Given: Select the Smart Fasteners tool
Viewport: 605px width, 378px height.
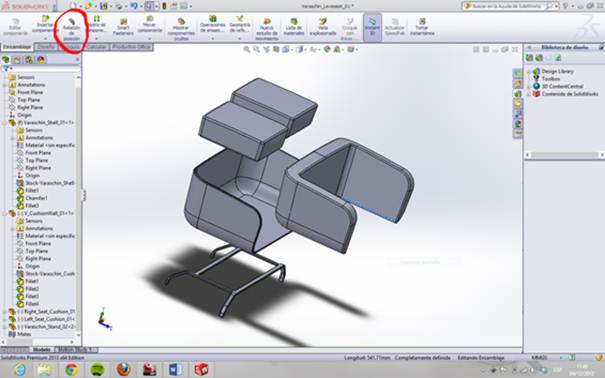Looking at the screenshot, I should (123, 27).
